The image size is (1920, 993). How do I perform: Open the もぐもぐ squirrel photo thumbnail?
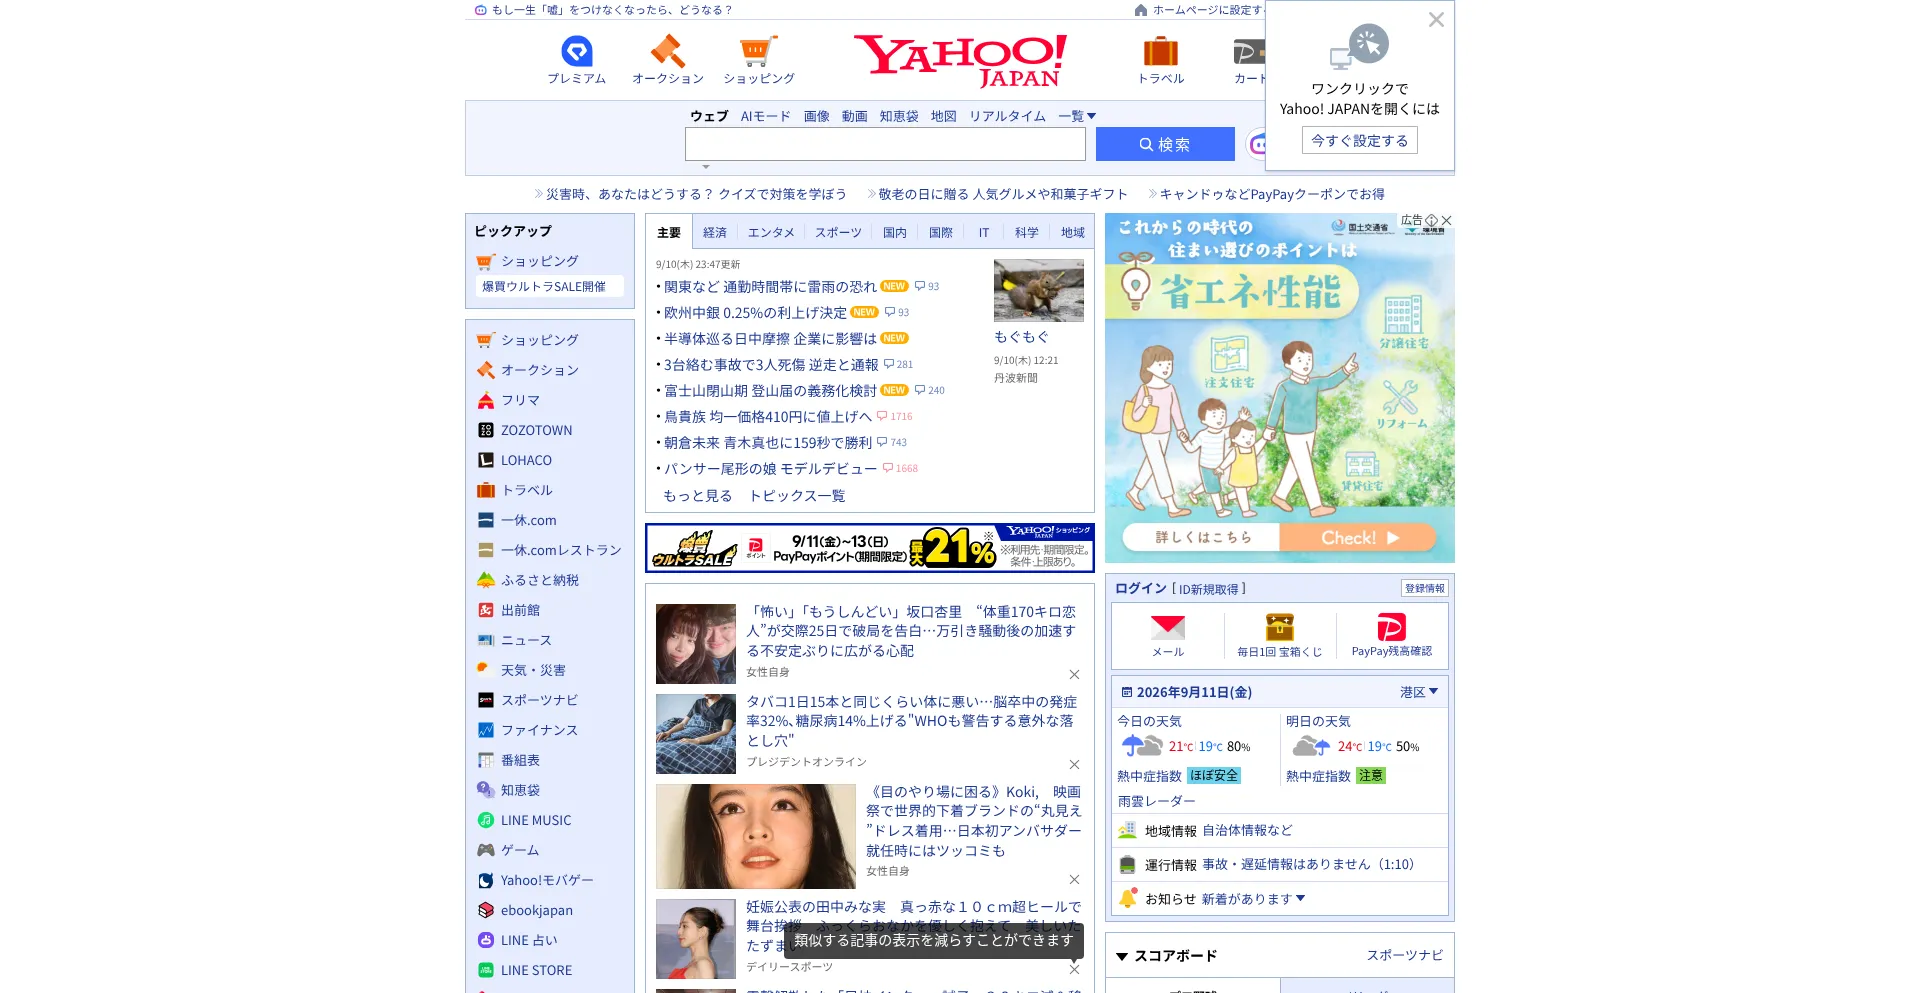click(x=1039, y=291)
